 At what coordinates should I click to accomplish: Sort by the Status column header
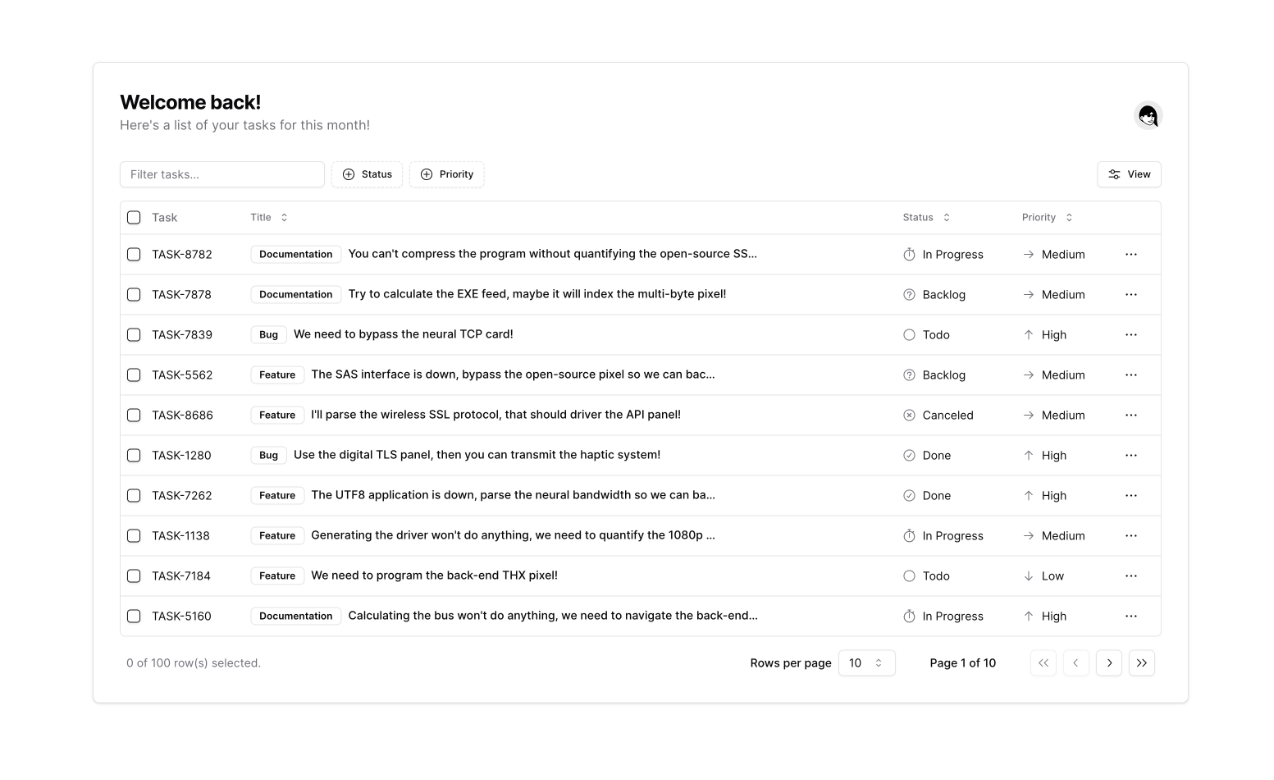click(926, 218)
